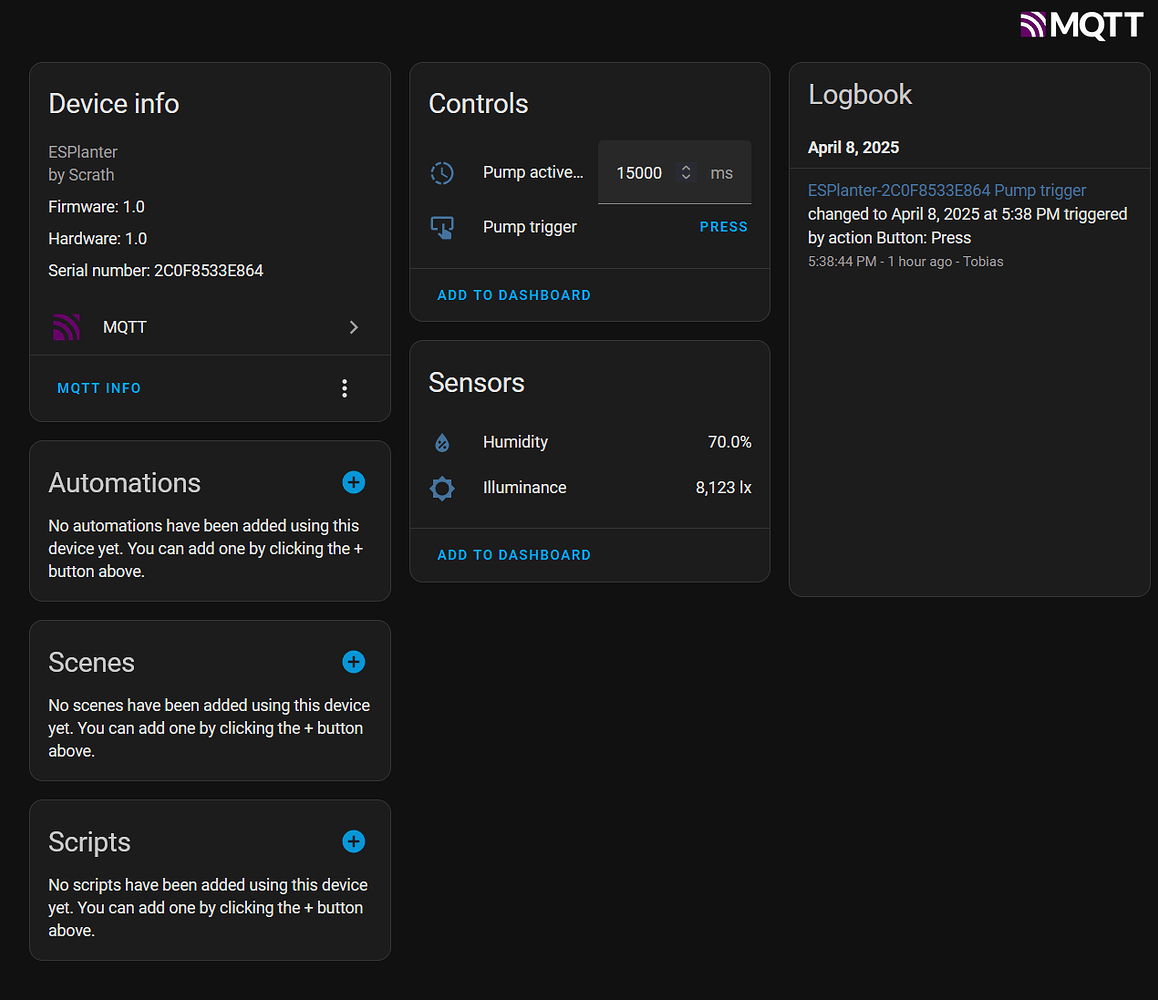This screenshot has width=1158, height=1000.
Task: Click the humidity droplet icon in Sensors
Action: tap(442, 442)
